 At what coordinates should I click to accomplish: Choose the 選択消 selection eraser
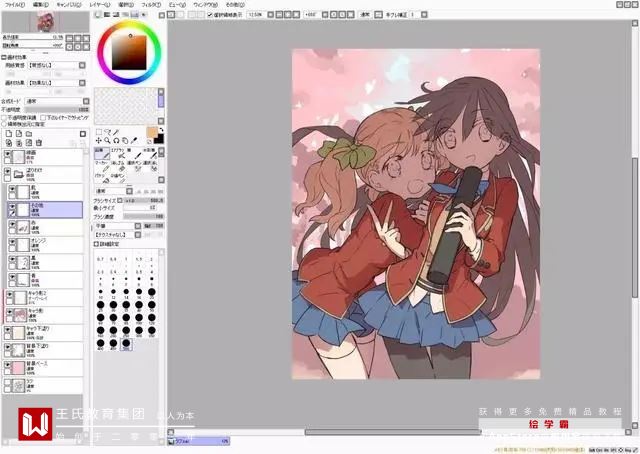click(149, 166)
